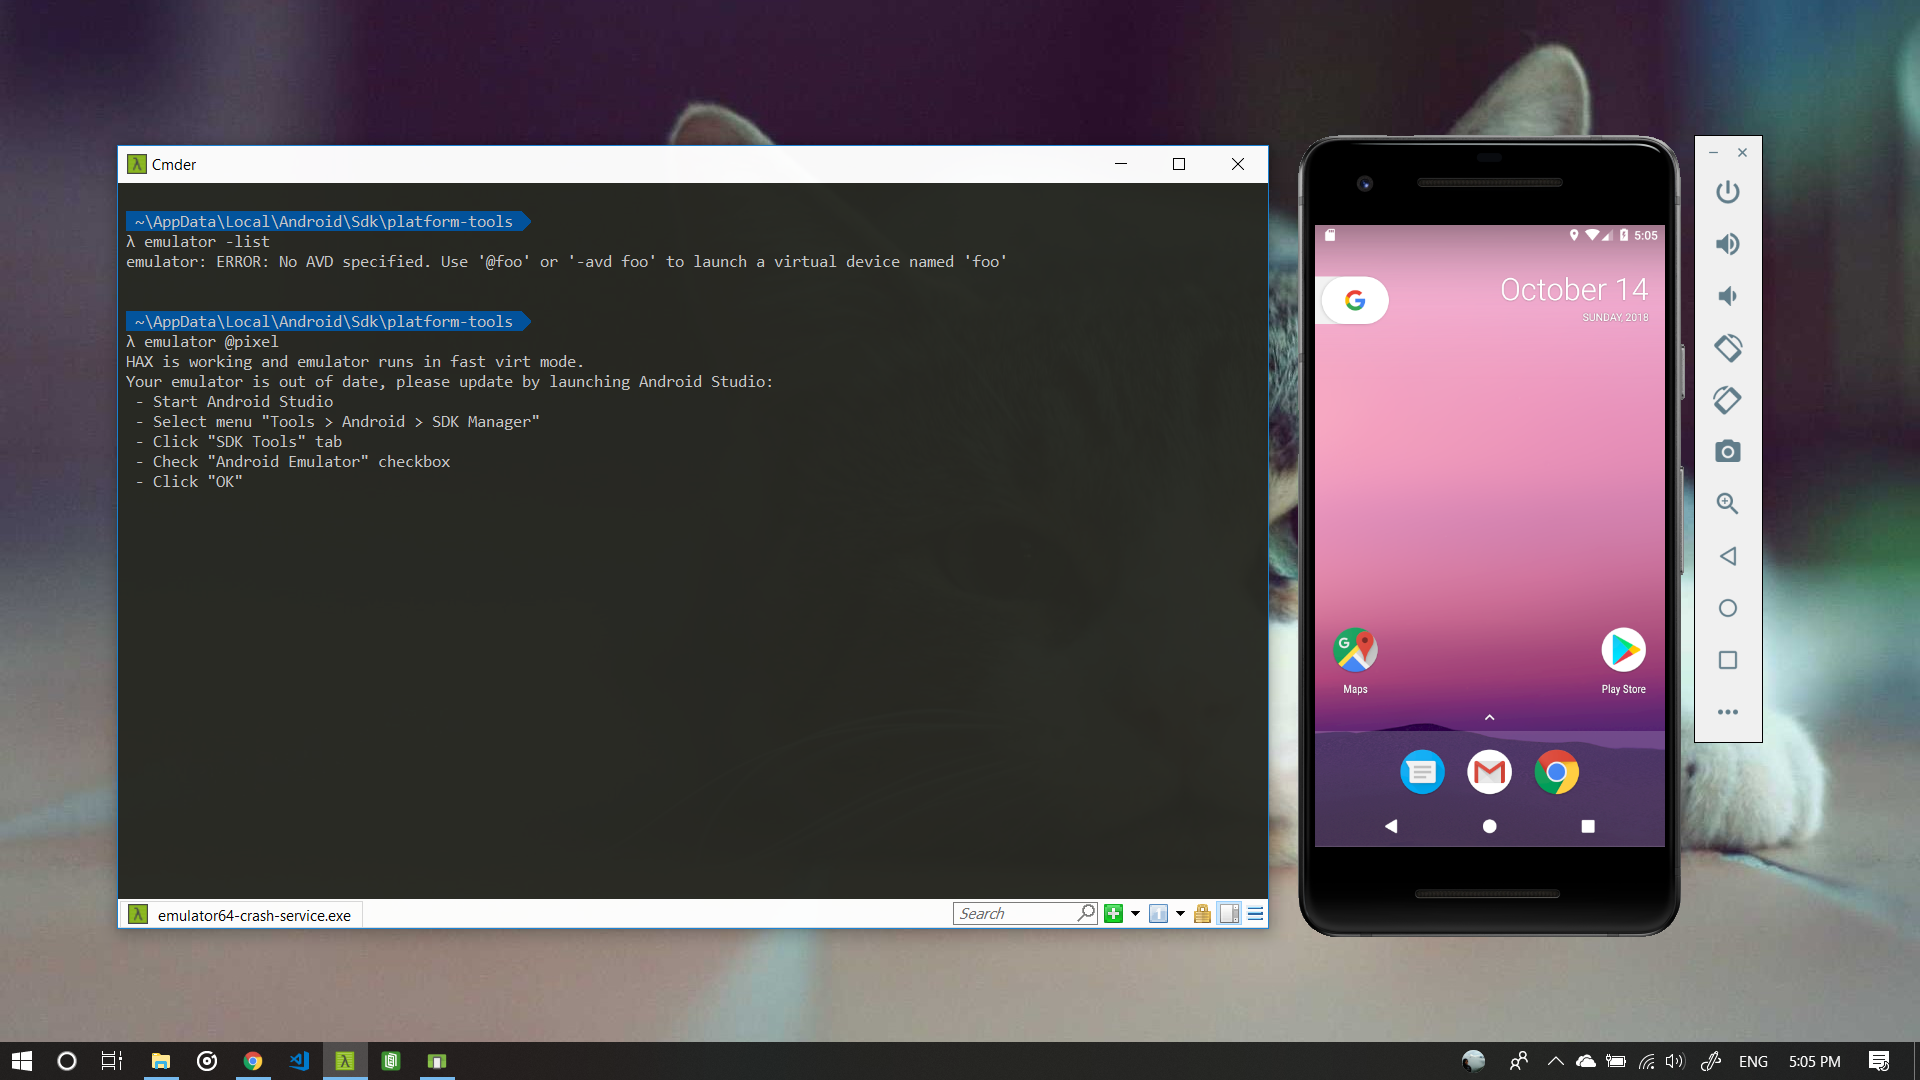This screenshot has width=1920, height=1080.
Task: Activate zoom mode in the emulator toolbar
Action: [x=1728, y=504]
